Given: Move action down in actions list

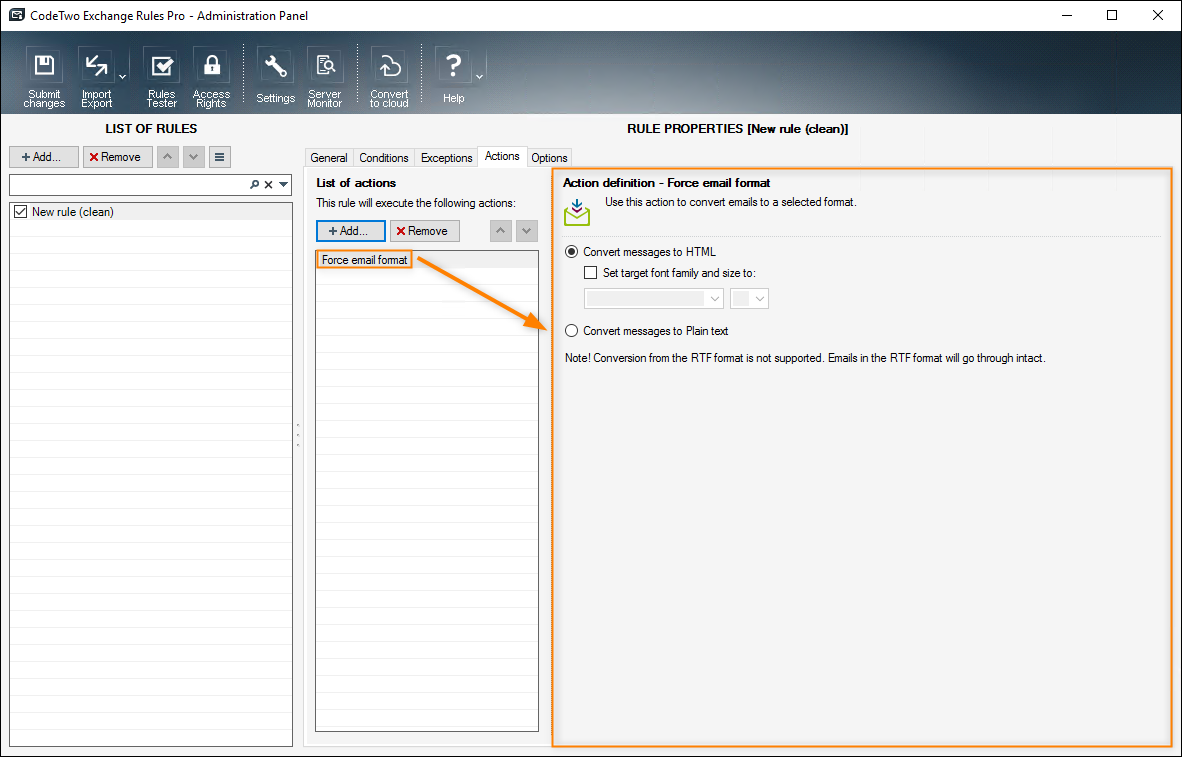Looking at the screenshot, I should pos(526,231).
